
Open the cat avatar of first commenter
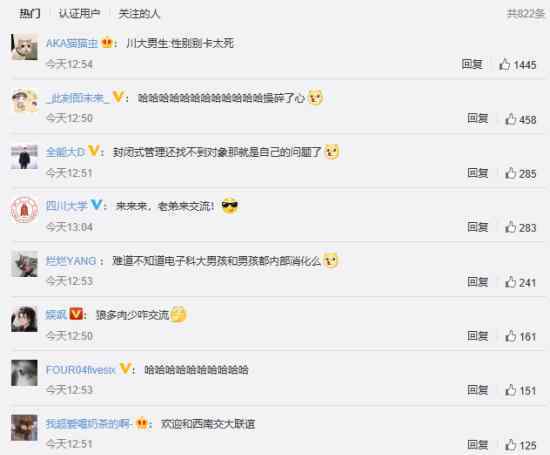pyautogui.click(x=24, y=47)
